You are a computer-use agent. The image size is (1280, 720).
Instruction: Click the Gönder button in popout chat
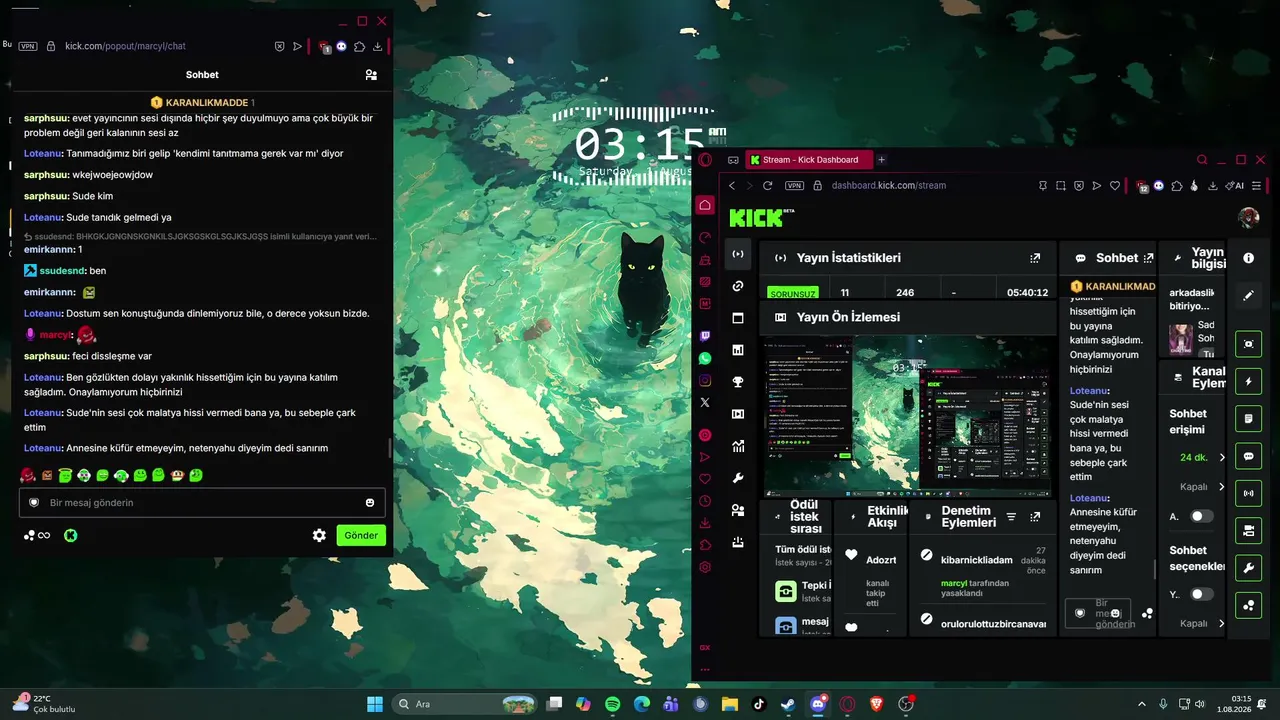tap(361, 535)
